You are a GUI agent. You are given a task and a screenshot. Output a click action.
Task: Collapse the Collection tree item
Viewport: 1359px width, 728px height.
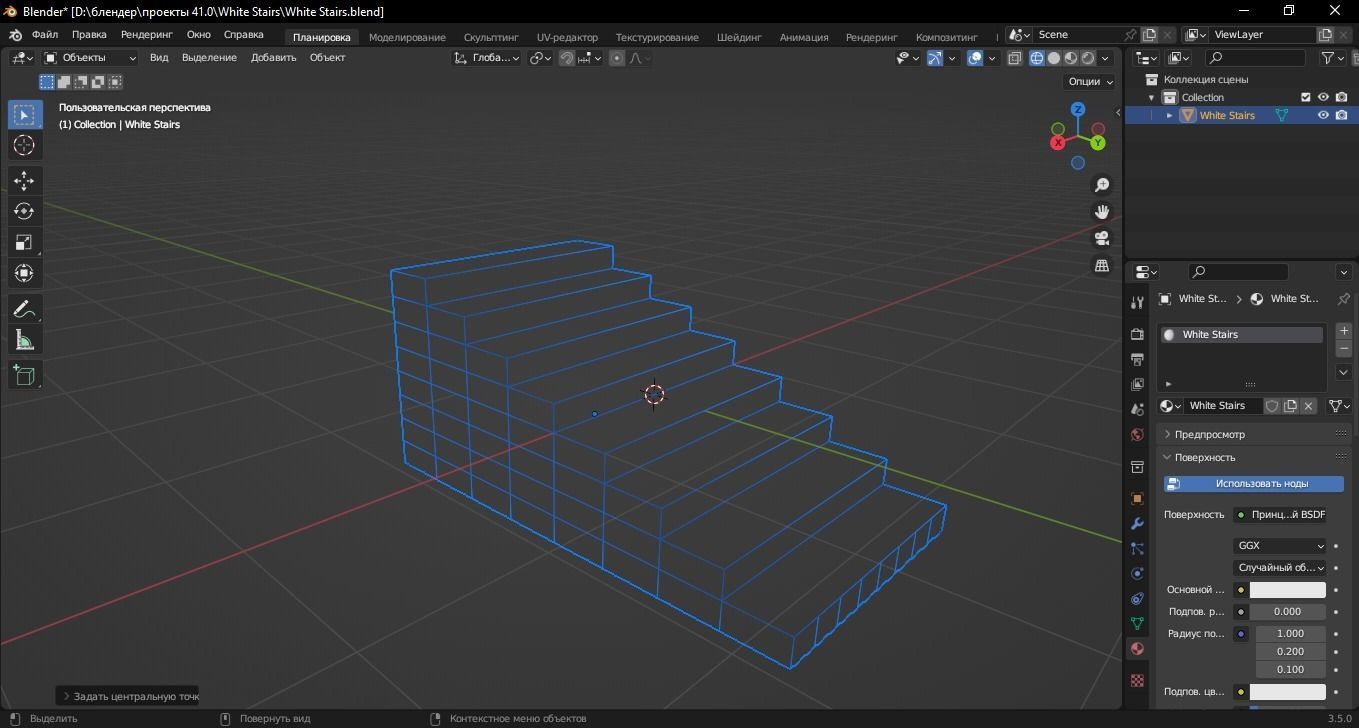click(x=1152, y=97)
